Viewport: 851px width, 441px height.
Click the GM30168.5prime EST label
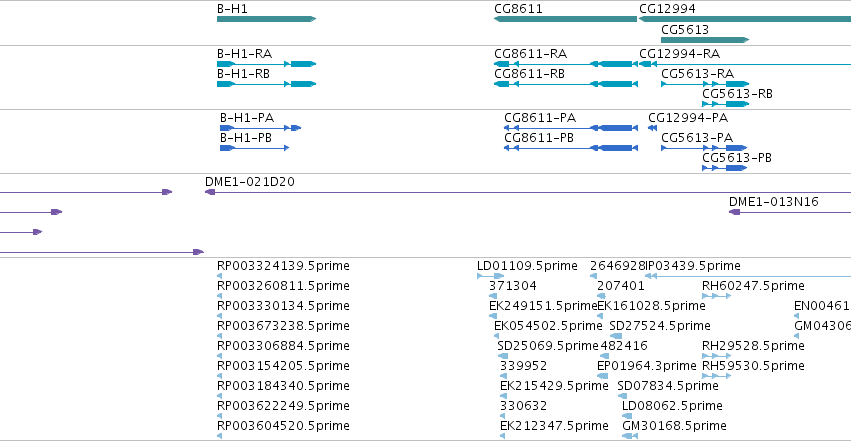pyautogui.click(x=674, y=426)
